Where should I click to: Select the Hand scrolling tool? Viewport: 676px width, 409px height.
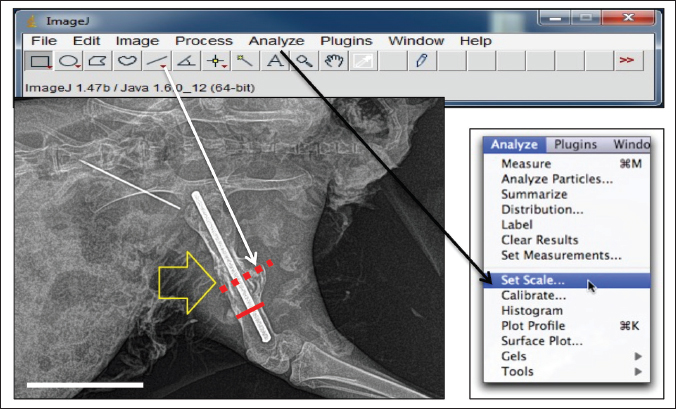(334, 62)
